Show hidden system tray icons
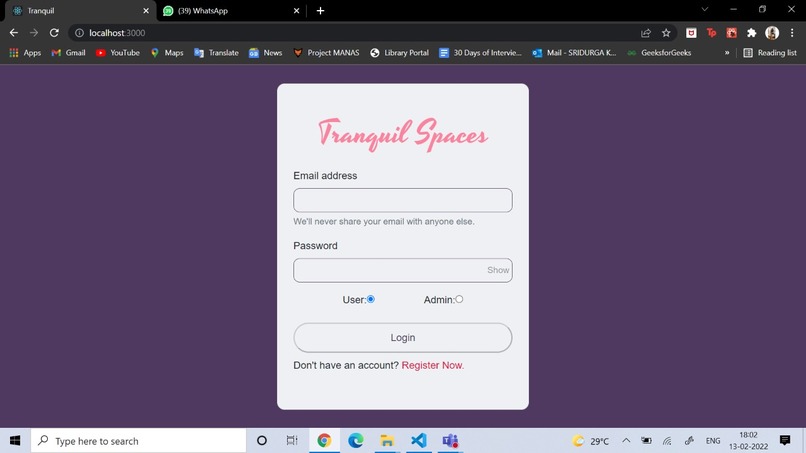This screenshot has width=806, height=453. (x=626, y=441)
